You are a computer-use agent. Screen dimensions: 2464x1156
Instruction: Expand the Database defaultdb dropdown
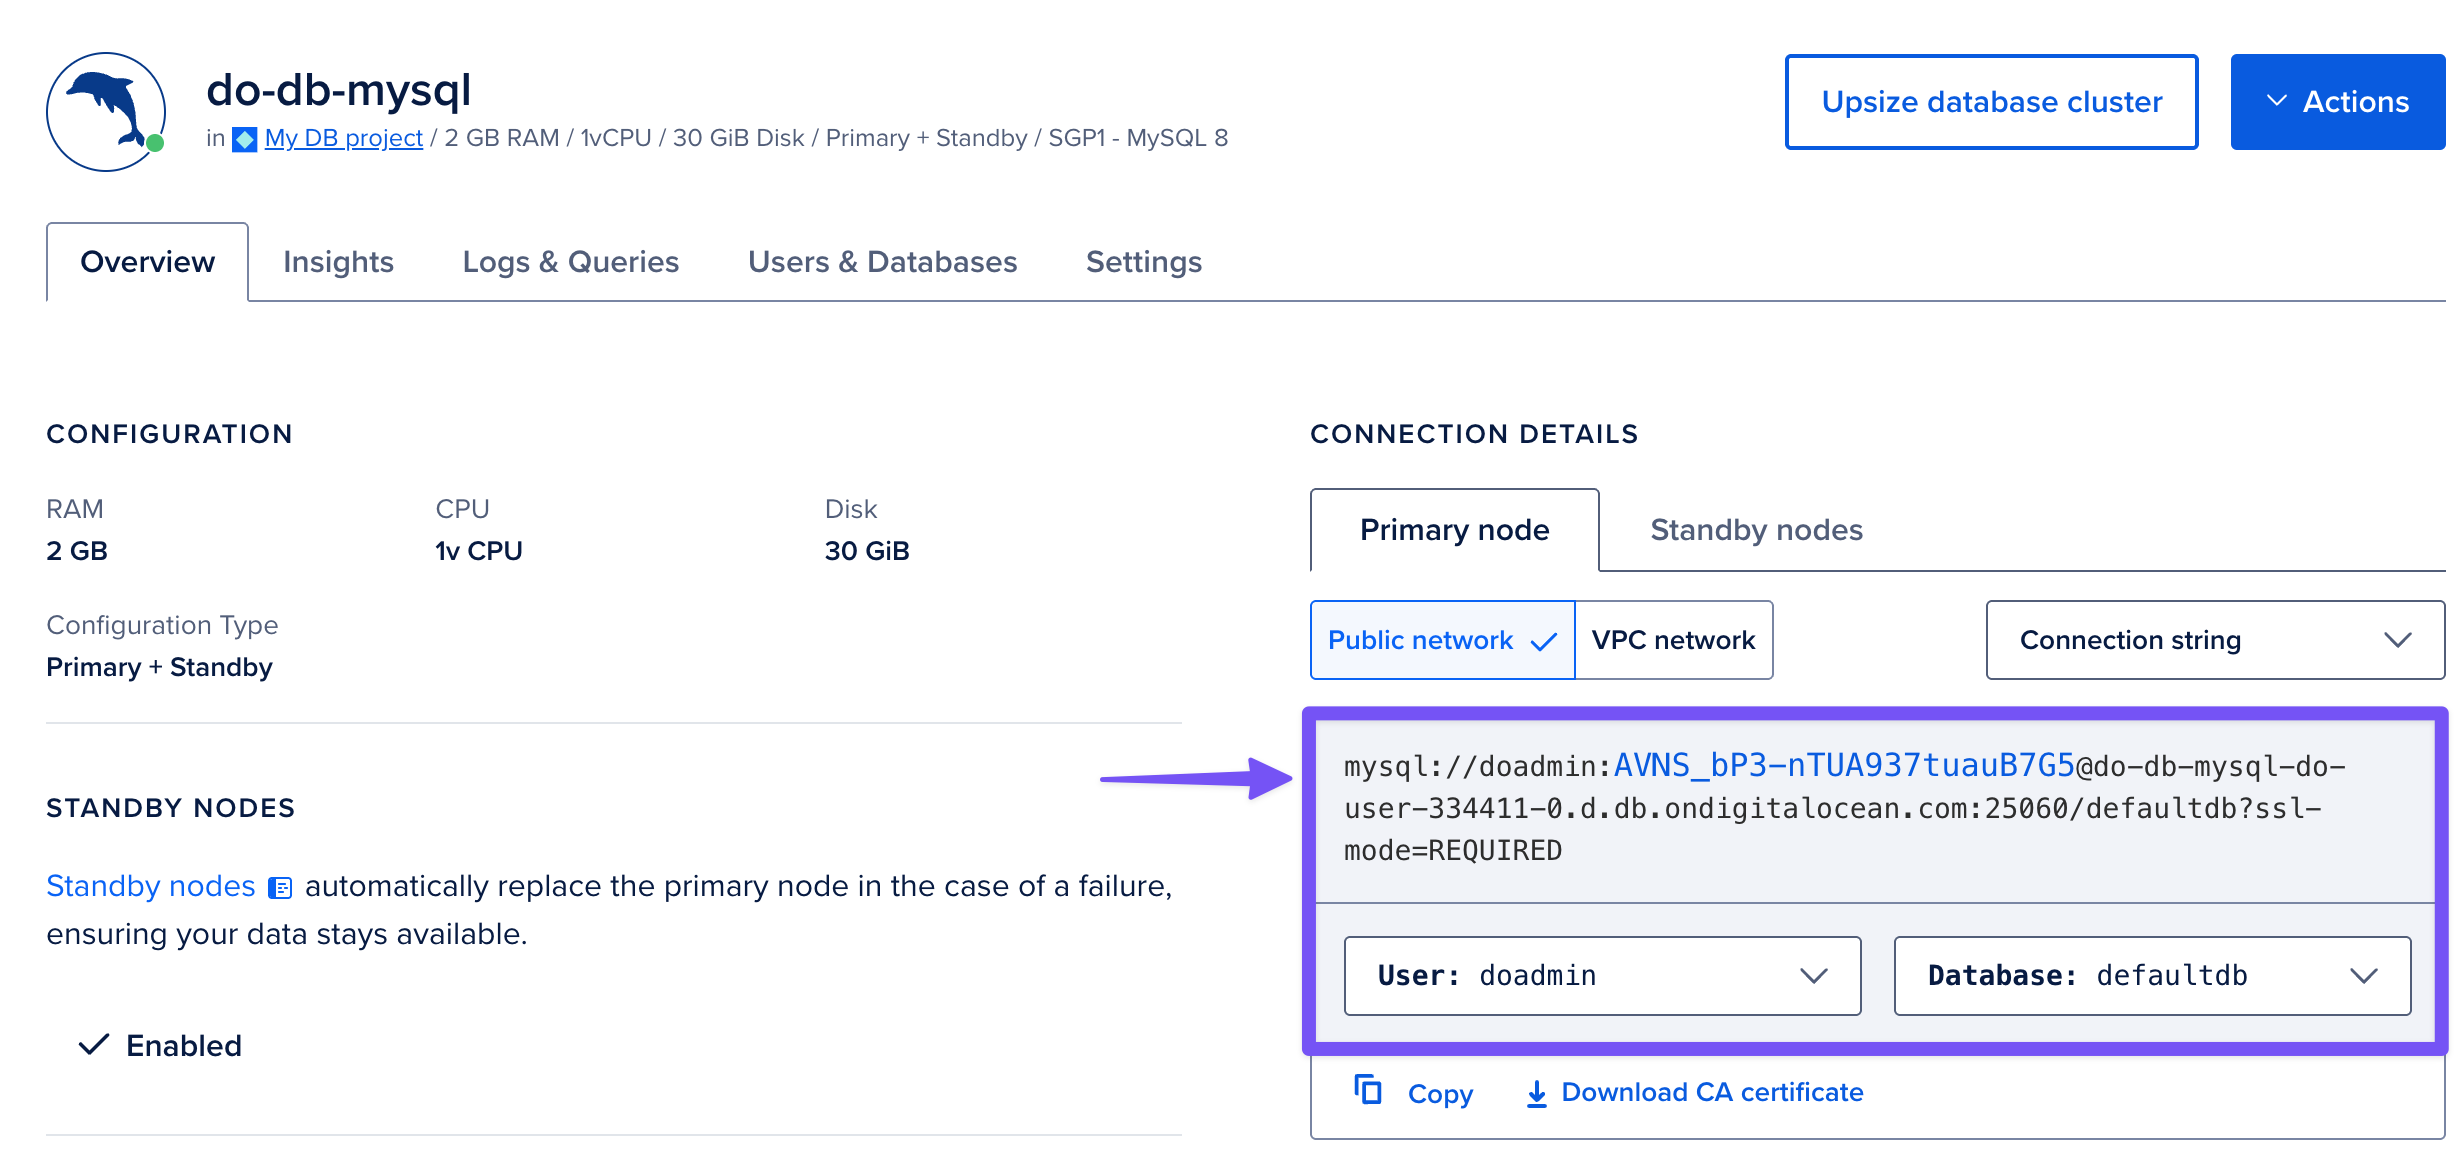[2151, 975]
